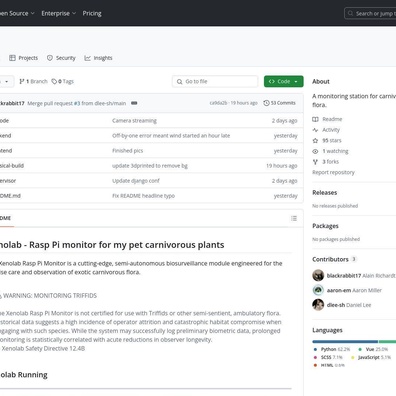Click the branch selector dropdown arrow
The image size is (396, 396).
click(7, 82)
